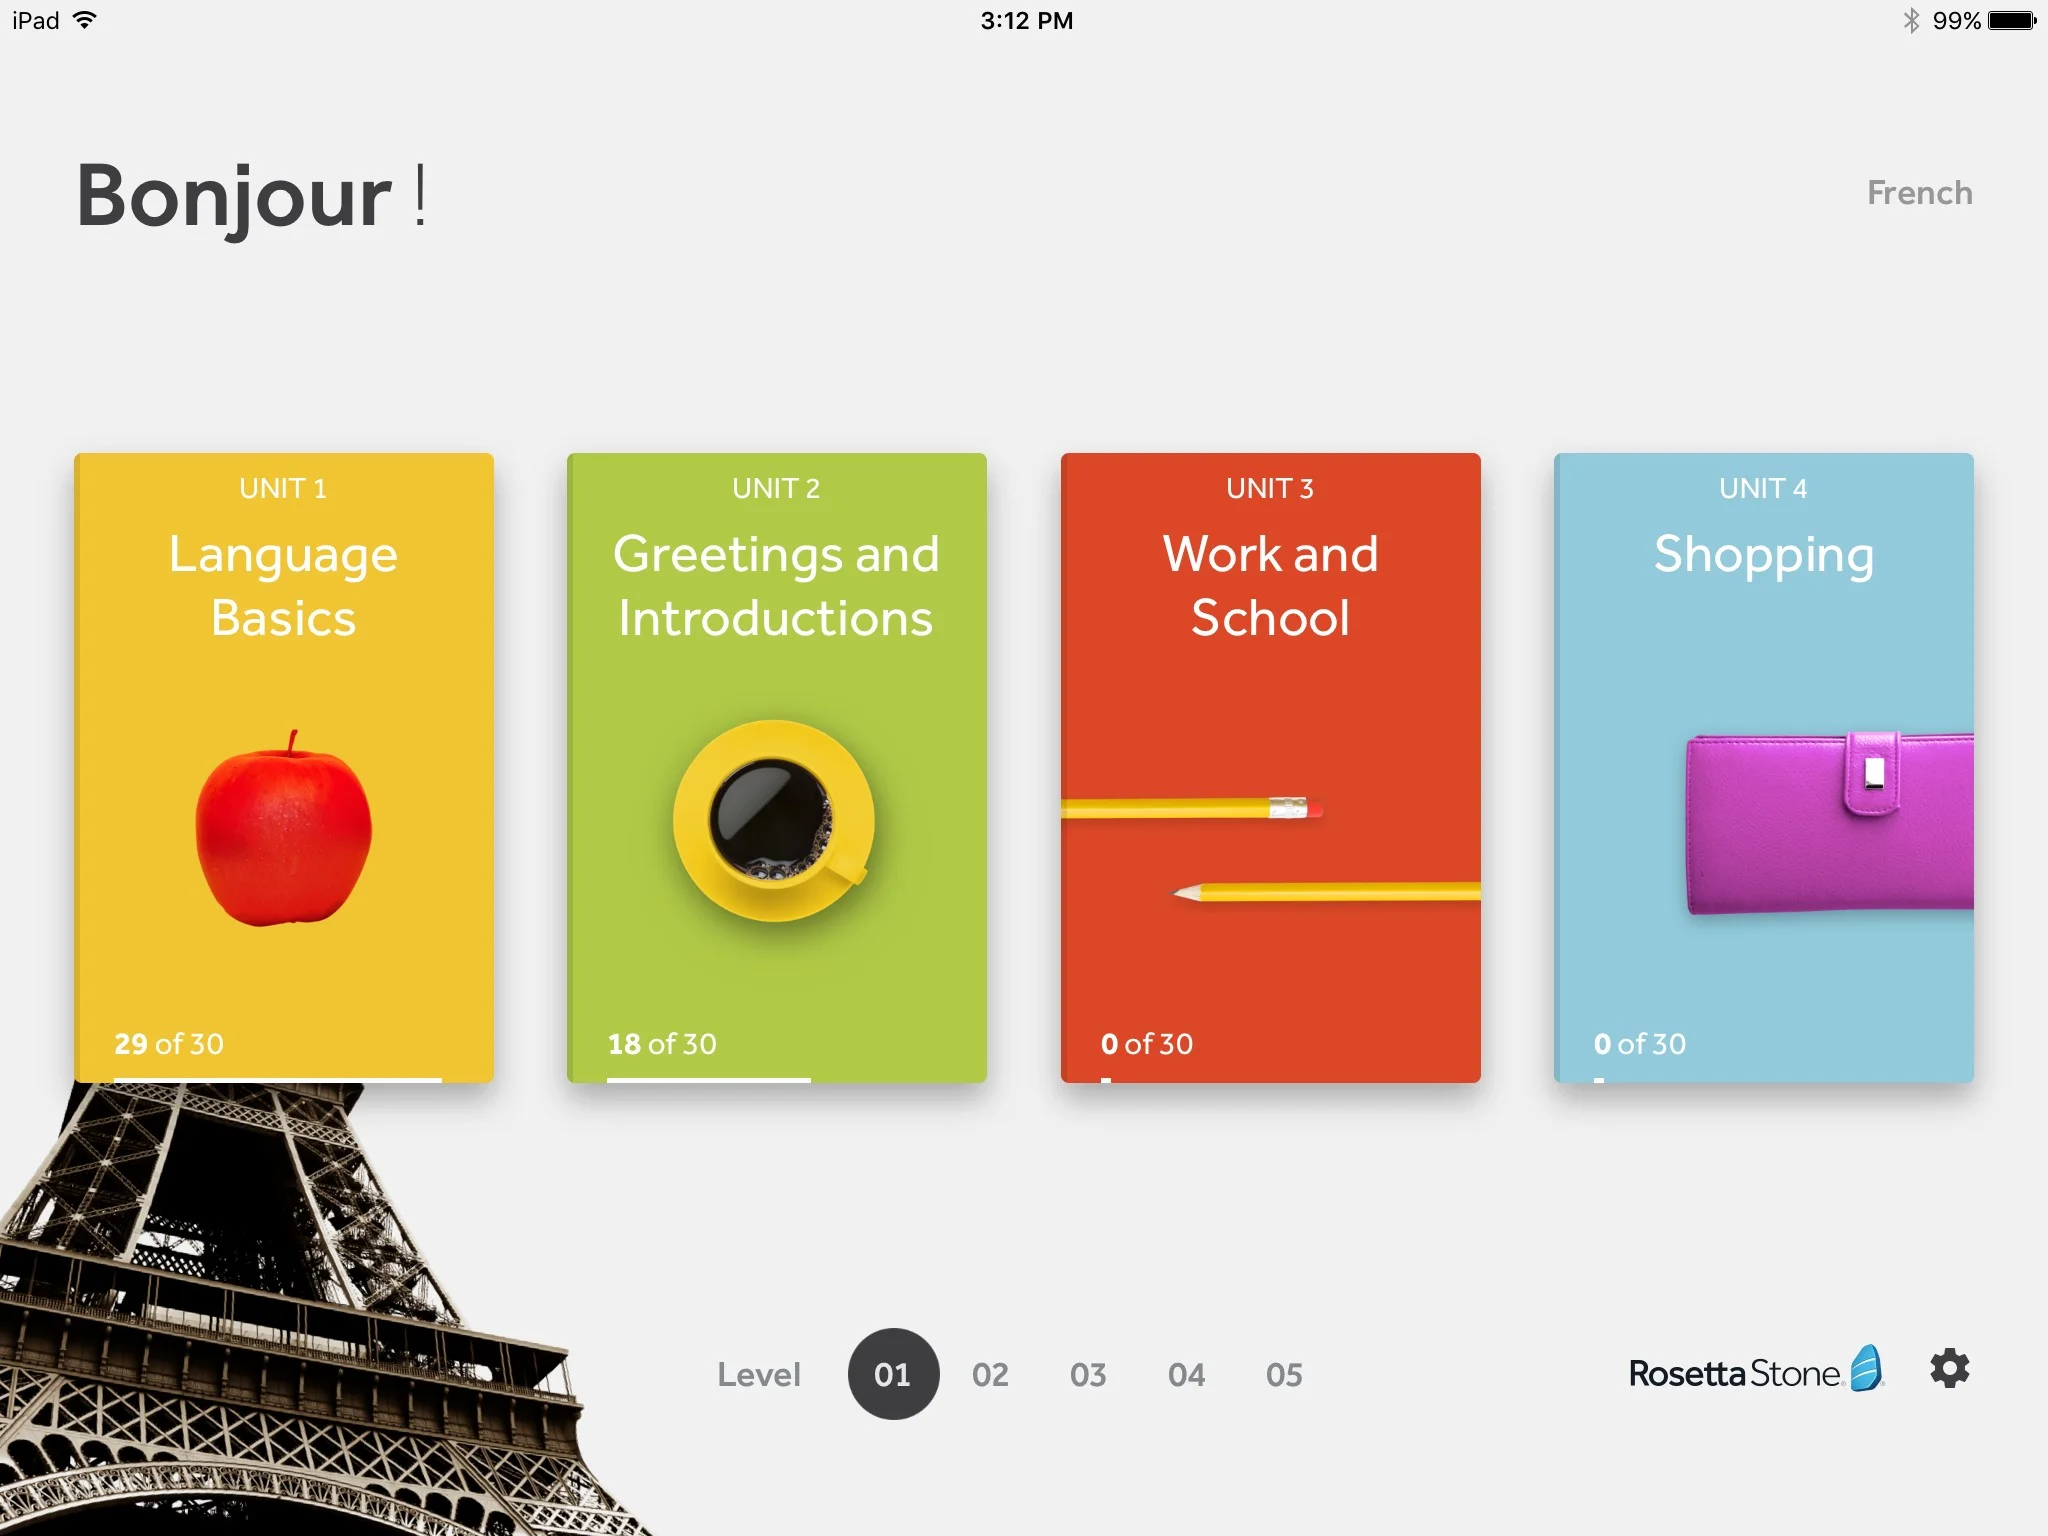Open Unit 4 Shopping card
The image size is (2048, 1536).
click(1764, 768)
